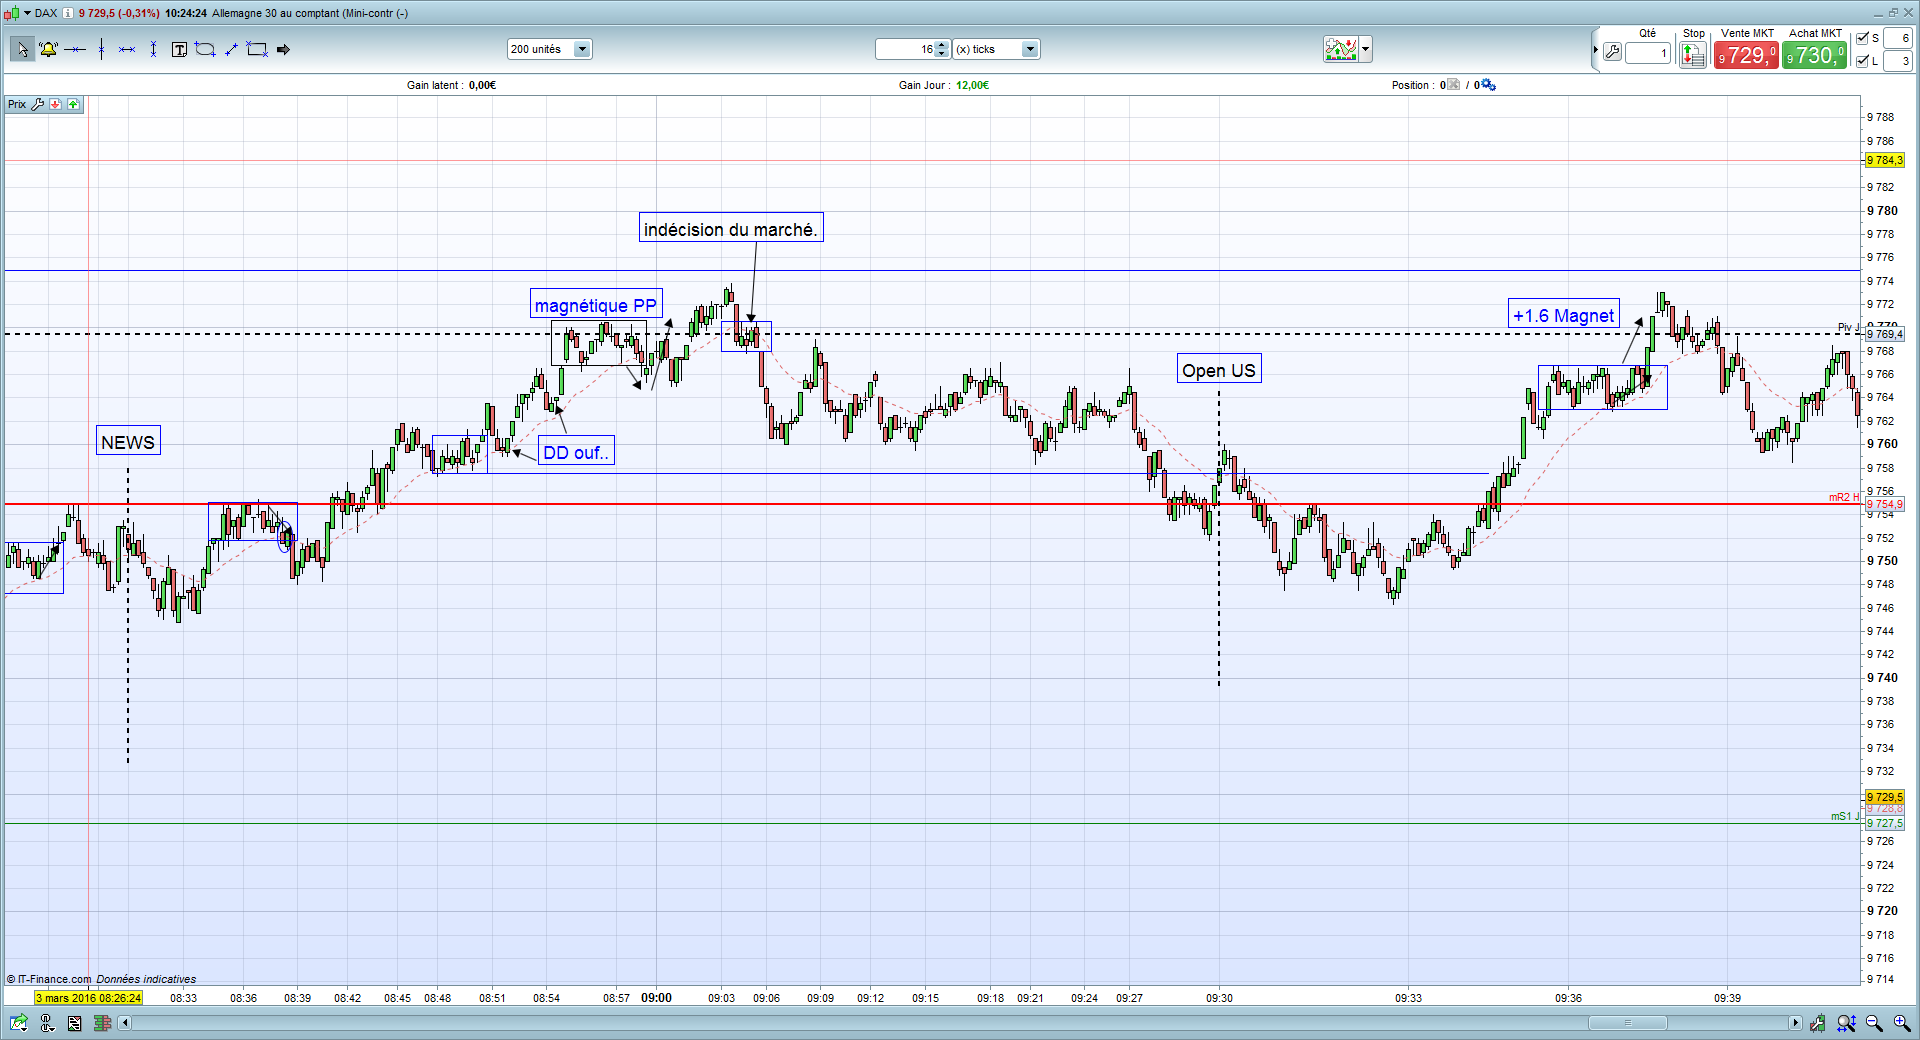Decrease the tick count stepper
1920x1040 pixels.
click(x=942, y=54)
